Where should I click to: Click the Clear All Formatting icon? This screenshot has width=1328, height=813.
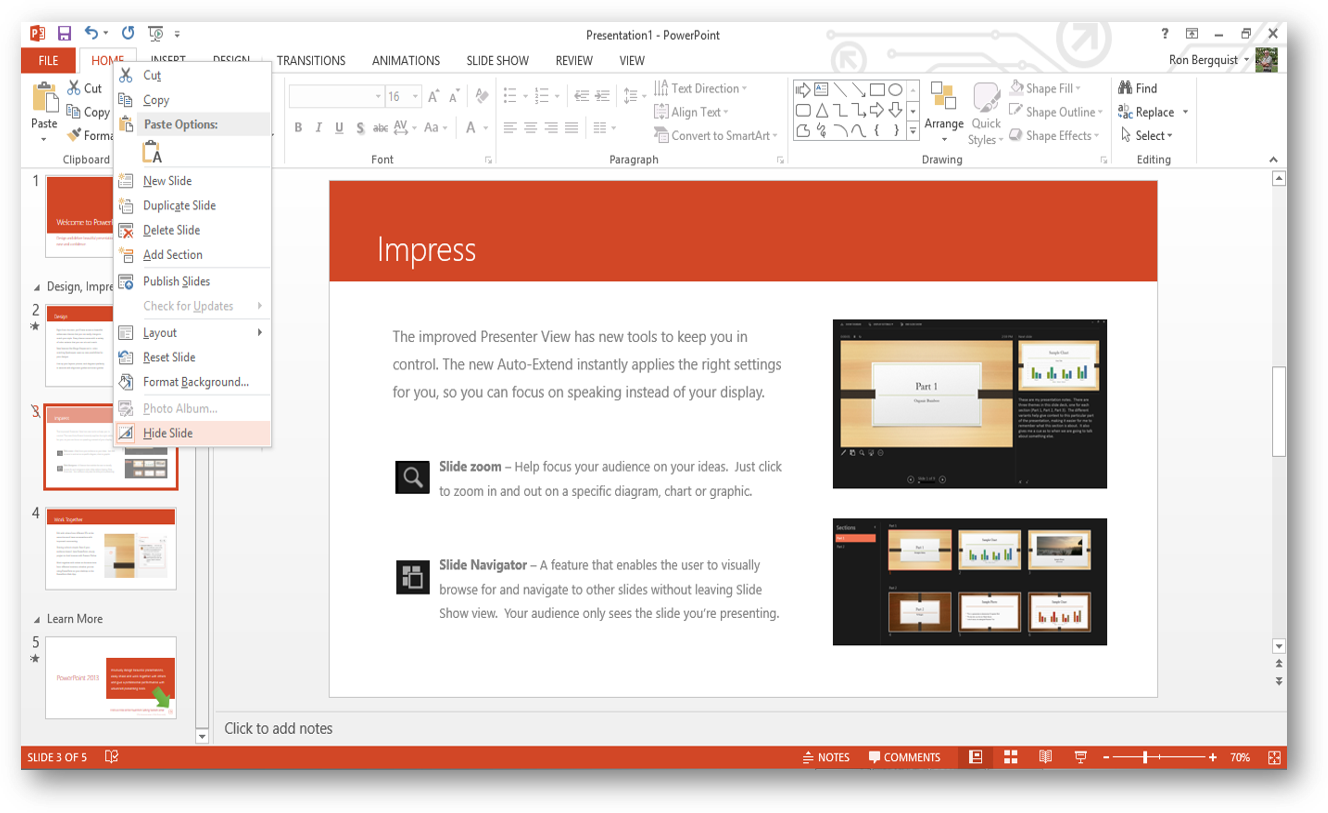click(482, 96)
